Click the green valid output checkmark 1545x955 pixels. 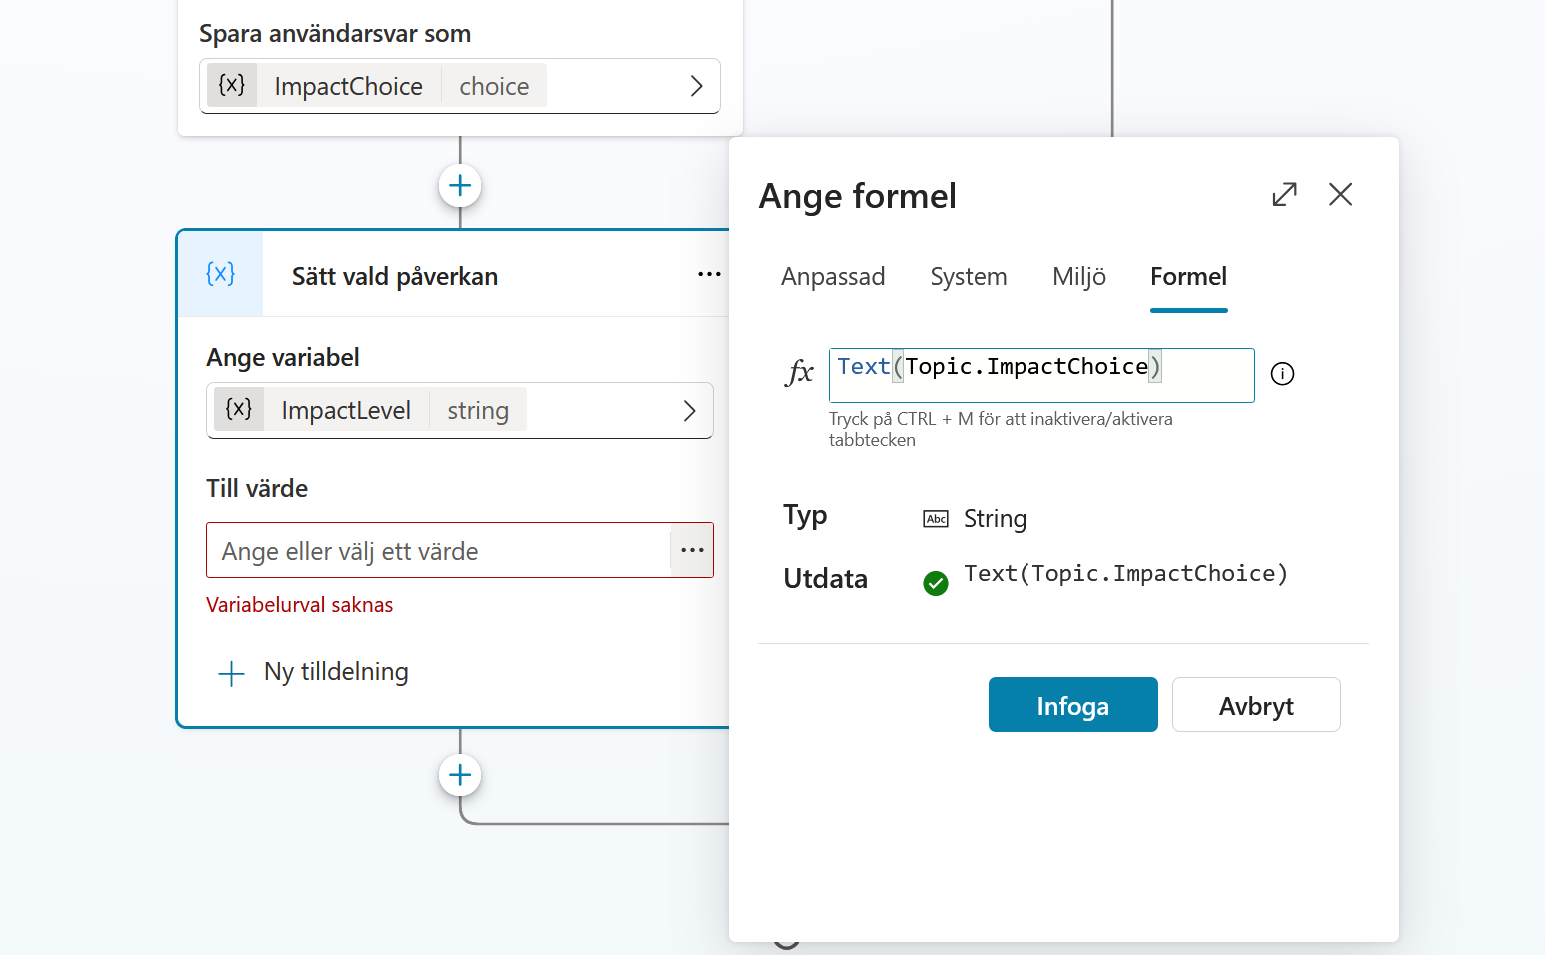click(x=936, y=583)
